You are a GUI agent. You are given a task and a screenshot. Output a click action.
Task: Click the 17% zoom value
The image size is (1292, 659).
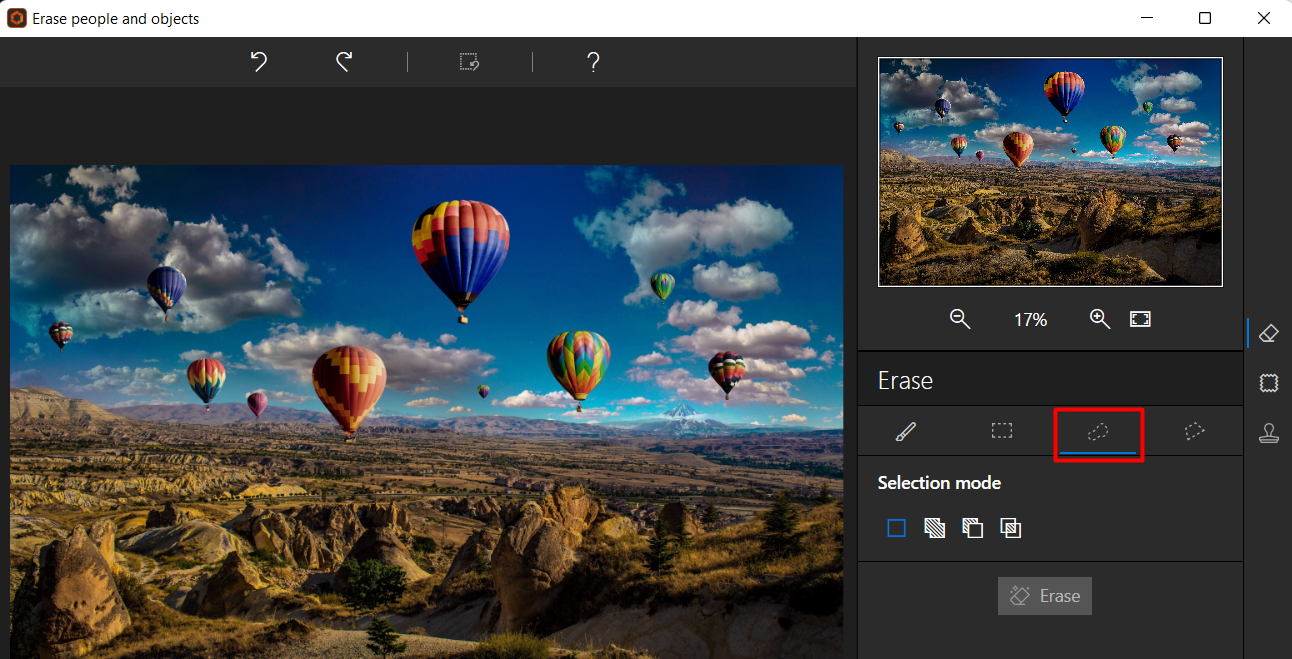[x=1030, y=320]
